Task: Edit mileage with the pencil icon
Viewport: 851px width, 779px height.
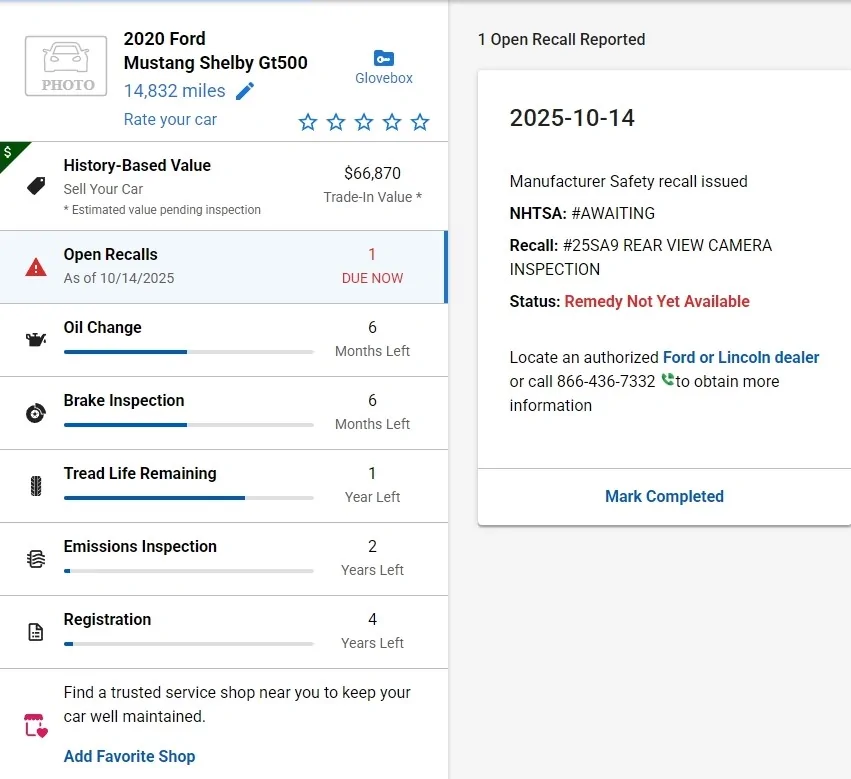Action: click(x=245, y=91)
